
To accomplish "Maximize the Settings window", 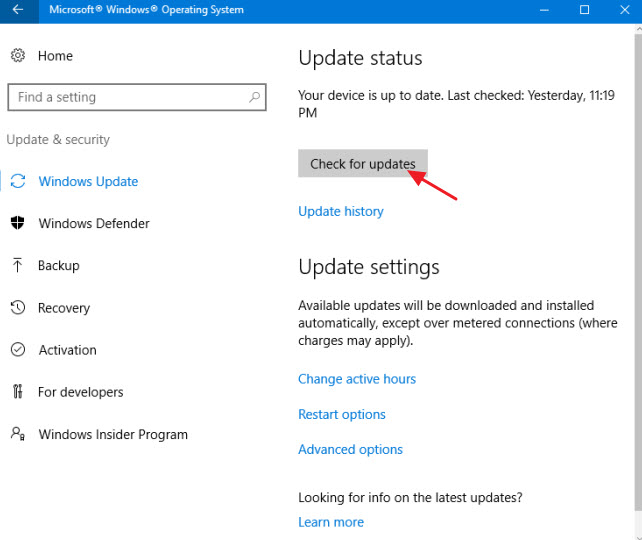I will (x=585, y=10).
